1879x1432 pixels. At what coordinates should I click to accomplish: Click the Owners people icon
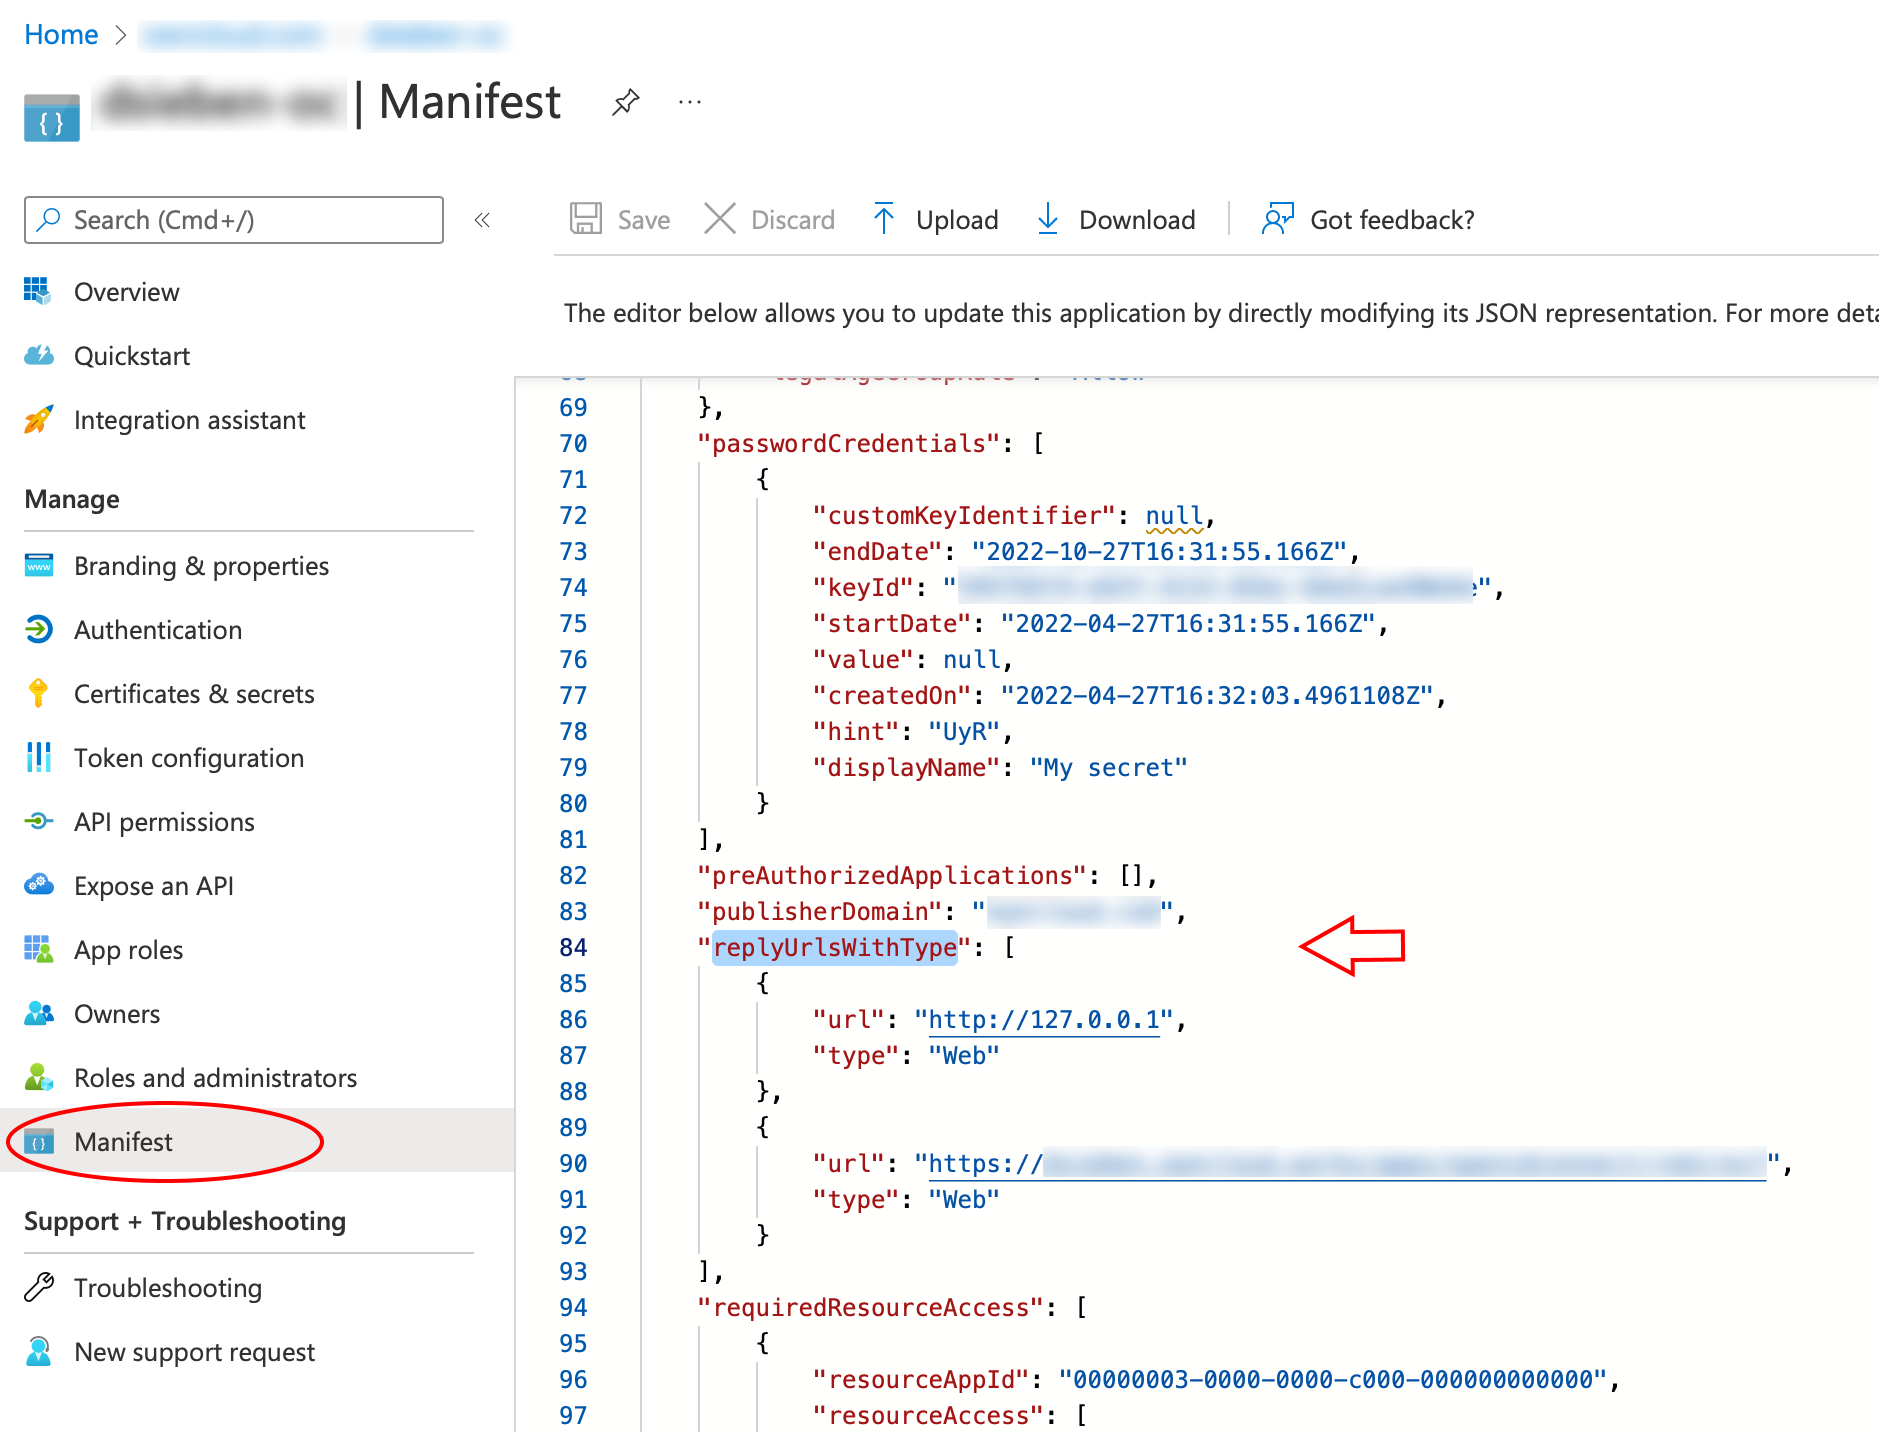pos(38,1013)
